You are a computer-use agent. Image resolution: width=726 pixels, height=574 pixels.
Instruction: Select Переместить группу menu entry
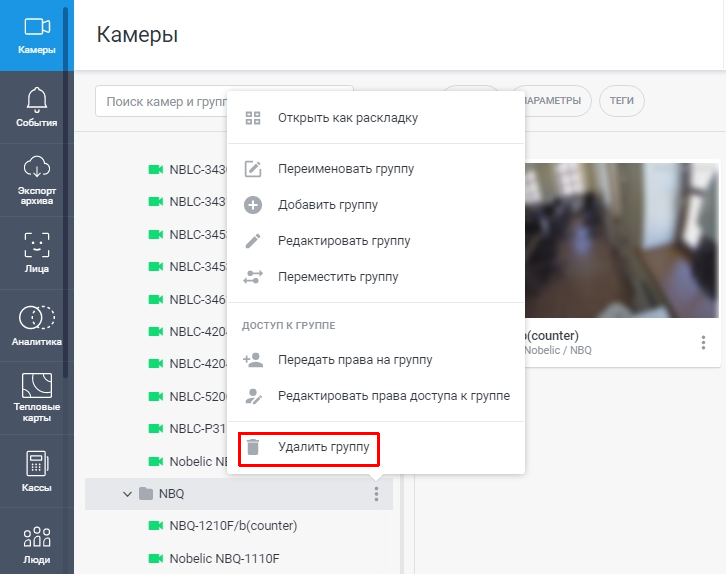pyautogui.click(x=376, y=277)
